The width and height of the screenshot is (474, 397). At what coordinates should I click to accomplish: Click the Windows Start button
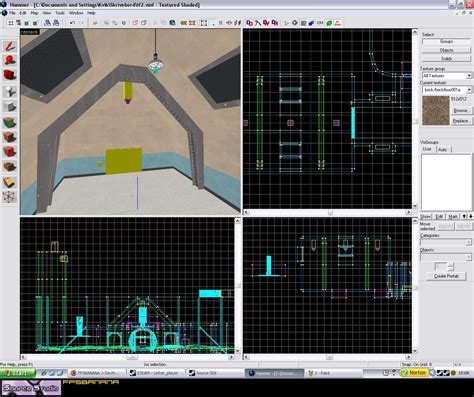(x=18, y=373)
